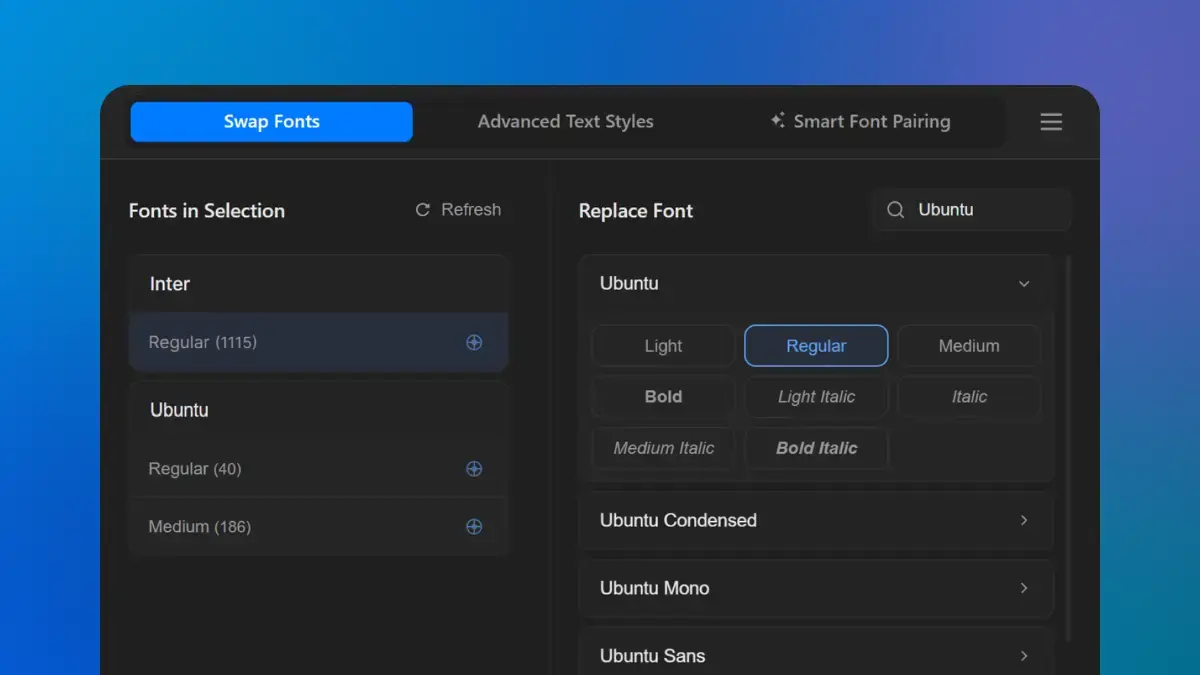Expand the Ubuntu Mono family
Viewport: 1200px width, 675px height.
click(x=816, y=588)
